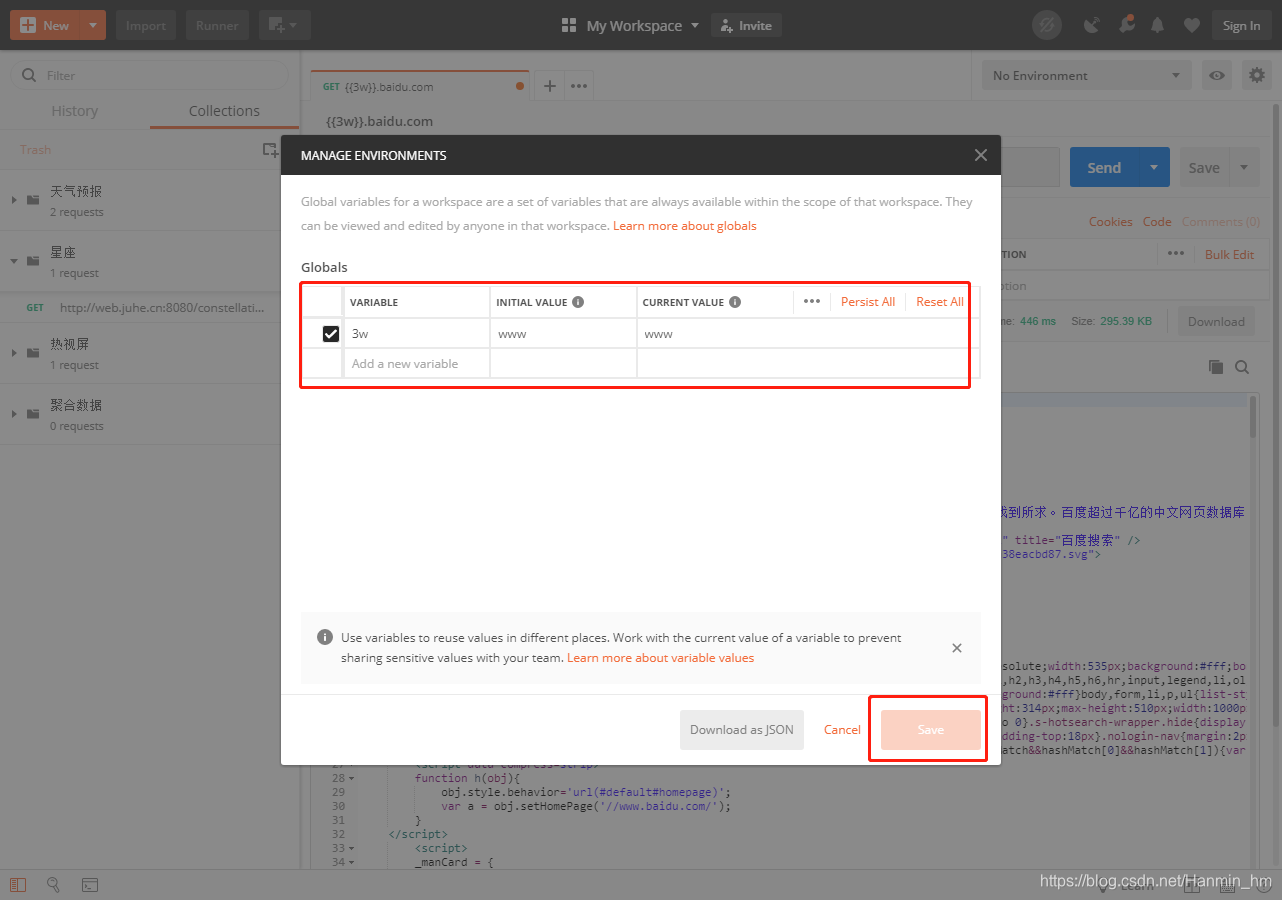The image size is (1282, 900).
Task: Open the Send button dropdown arrow
Action: 1154,167
